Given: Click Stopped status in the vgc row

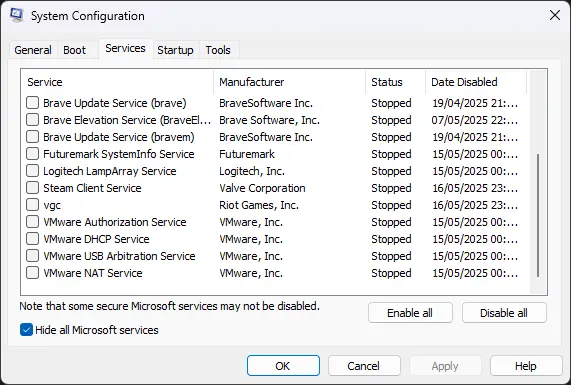Looking at the screenshot, I should [x=391, y=205].
